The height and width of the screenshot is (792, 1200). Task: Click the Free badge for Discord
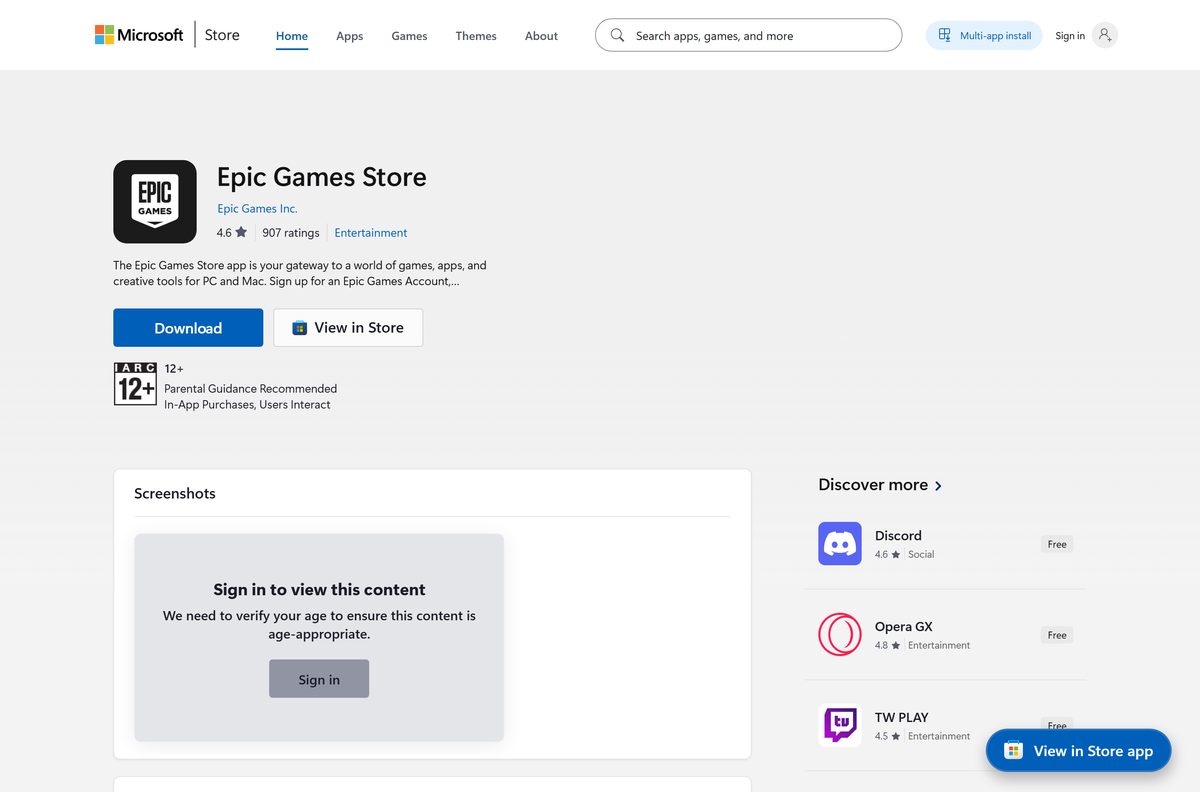[1057, 545]
